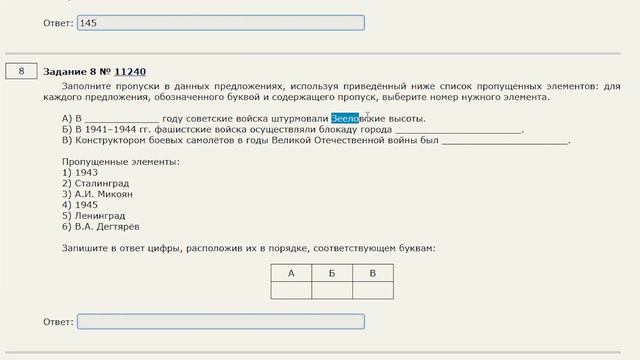Select list option '1) 1943'

tap(80, 173)
